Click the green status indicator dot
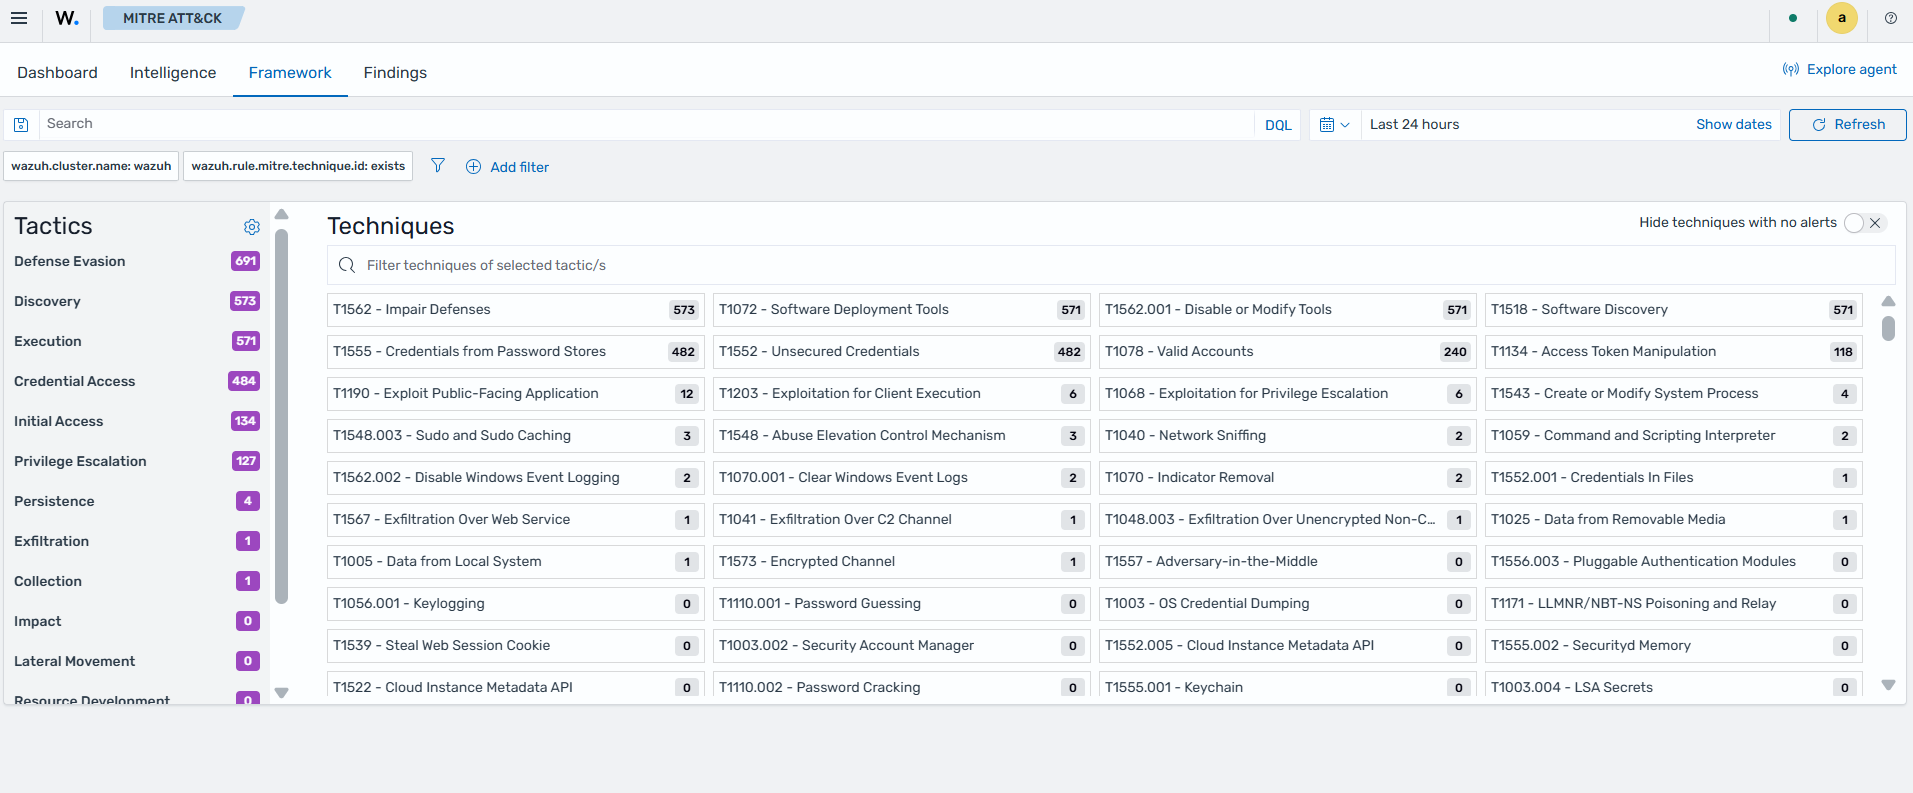The image size is (1913, 793). click(x=1793, y=18)
